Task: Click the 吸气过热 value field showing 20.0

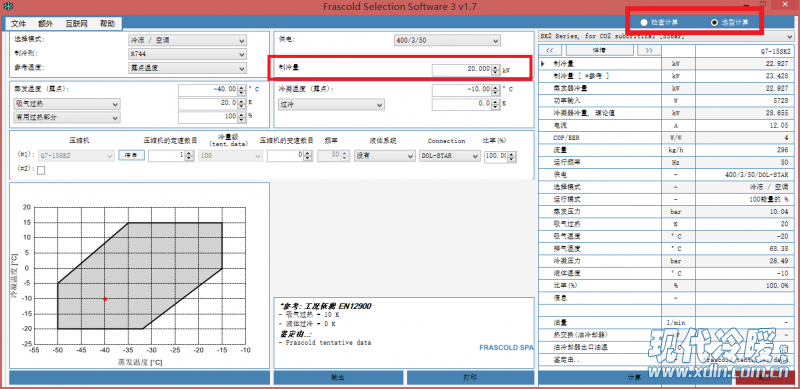Action: (208, 104)
